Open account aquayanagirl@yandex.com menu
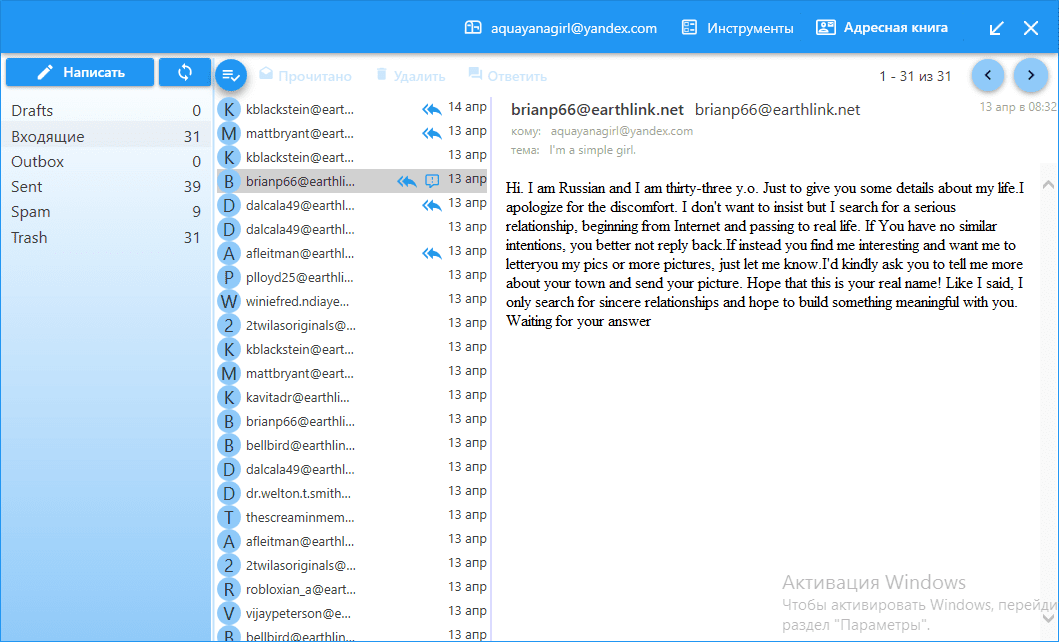 click(561, 28)
